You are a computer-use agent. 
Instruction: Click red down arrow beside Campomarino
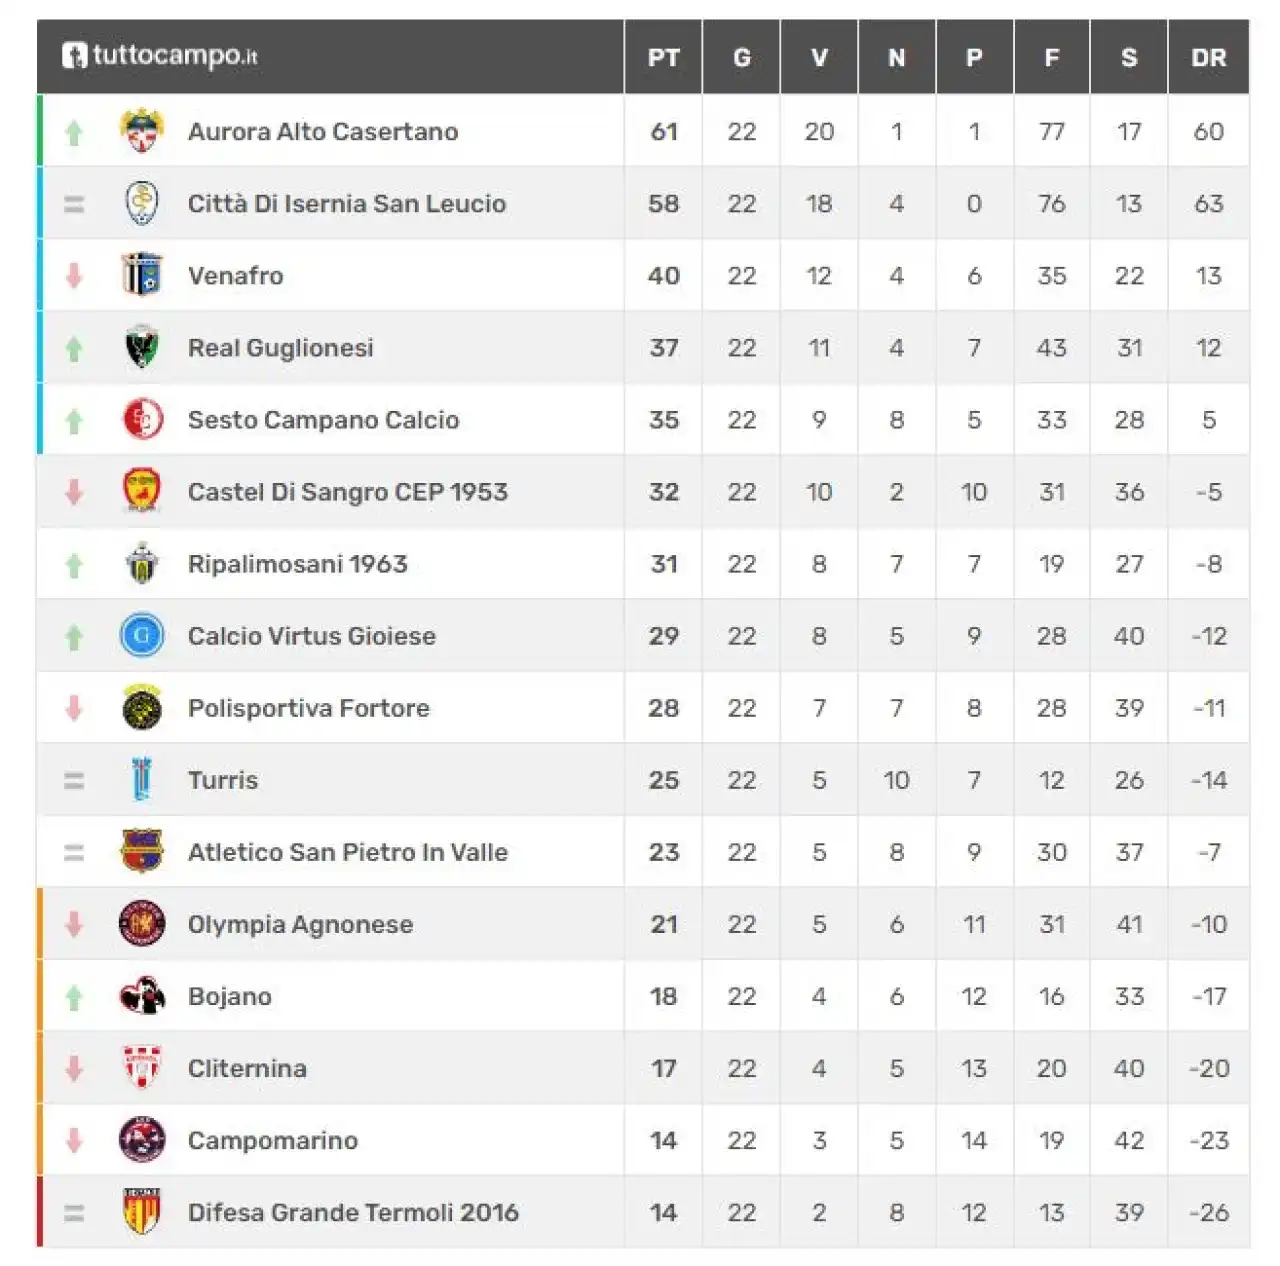click(x=74, y=1140)
